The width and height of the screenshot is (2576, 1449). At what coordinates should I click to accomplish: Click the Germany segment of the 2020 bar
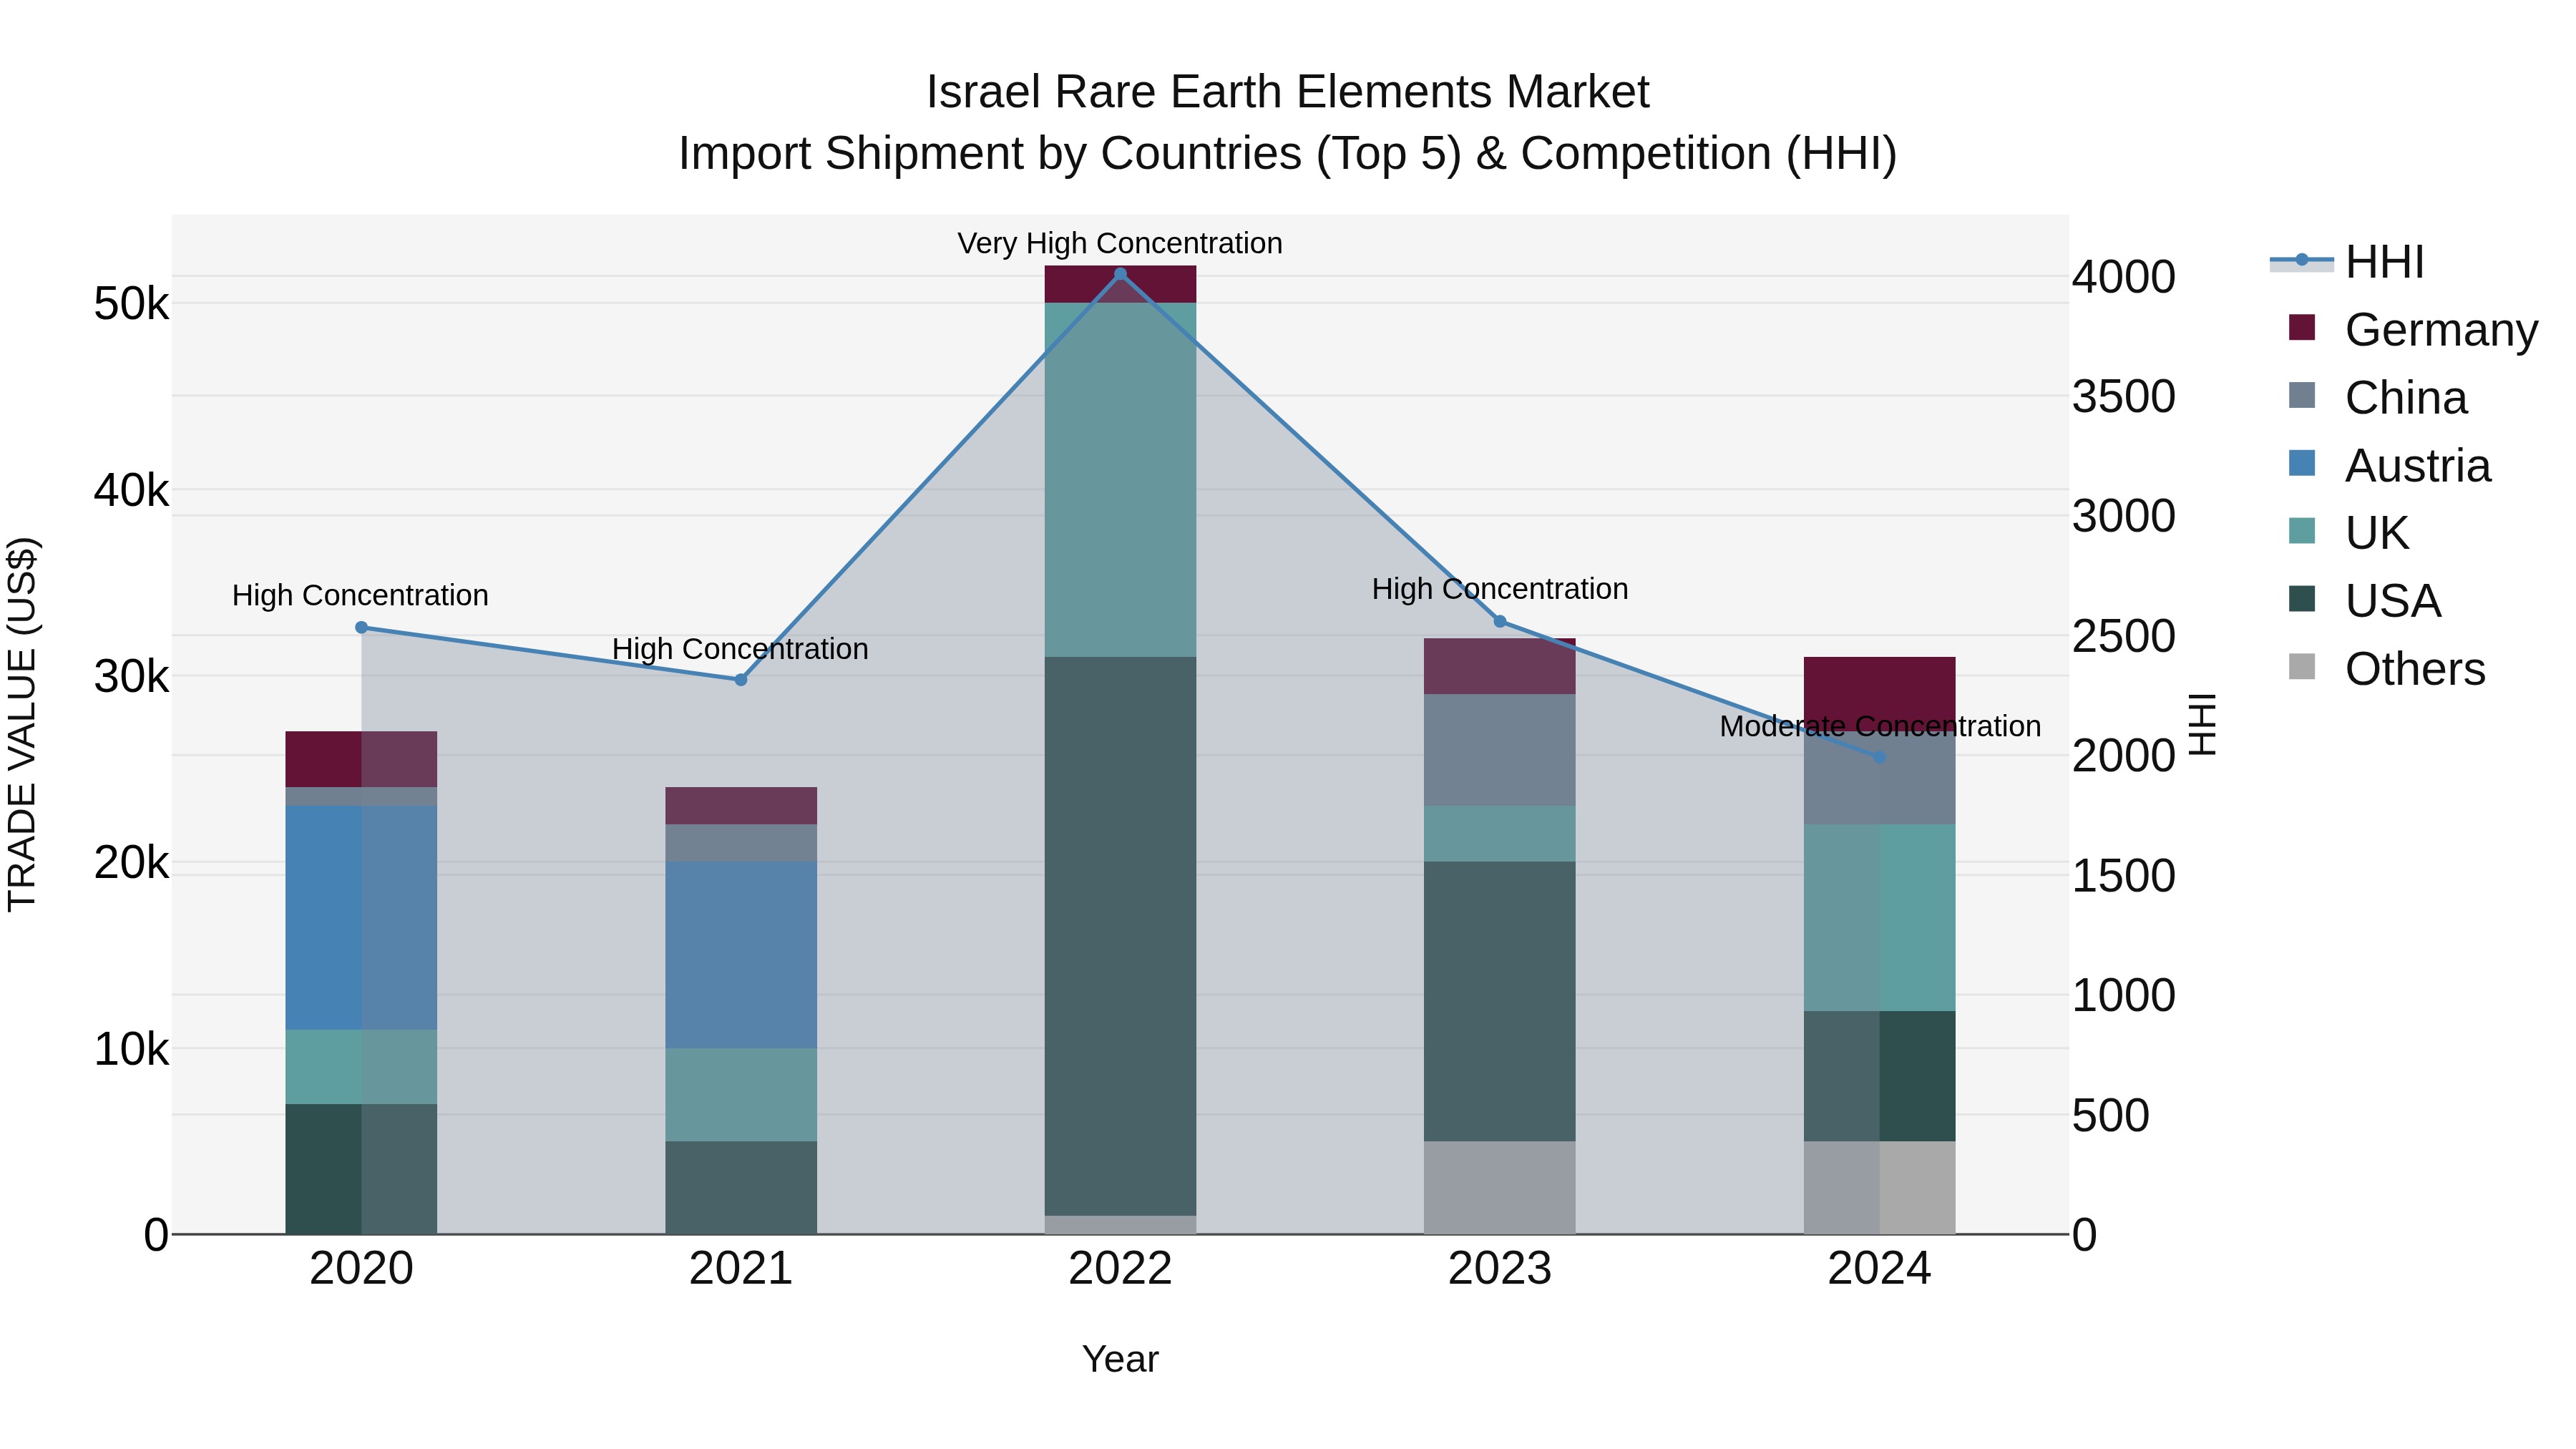coord(362,759)
